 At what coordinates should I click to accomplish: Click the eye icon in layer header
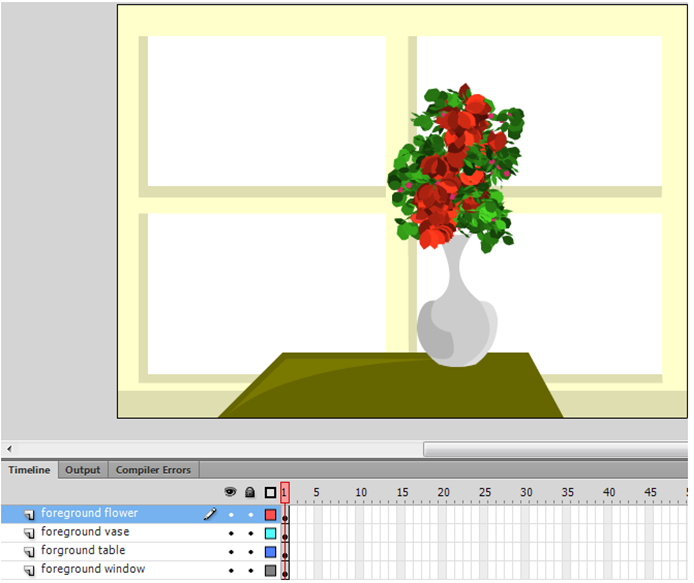(x=231, y=492)
